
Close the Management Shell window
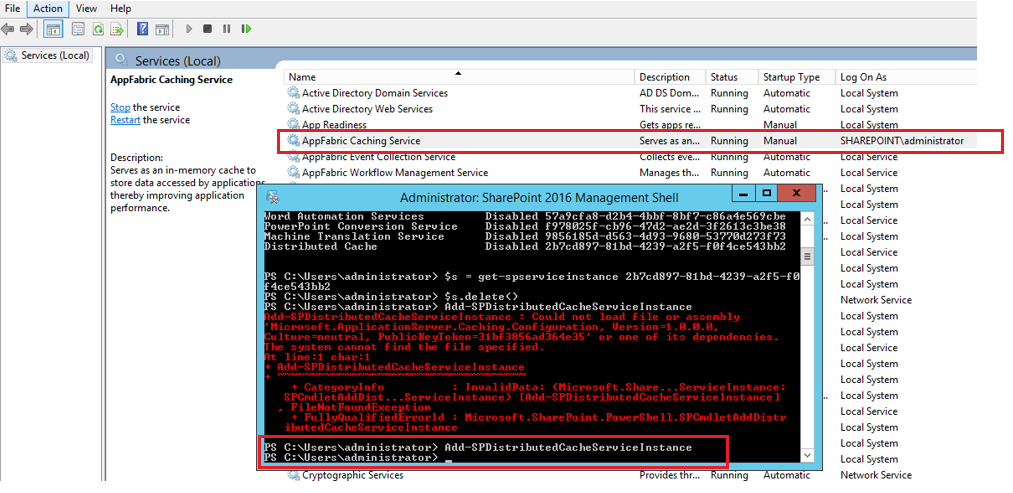click(x=796, y=193)
